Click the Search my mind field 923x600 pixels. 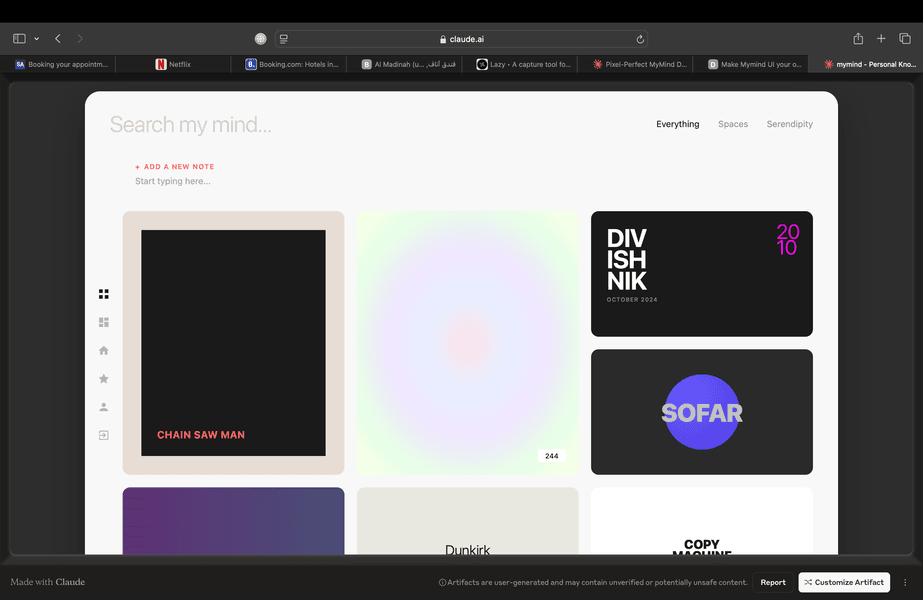(191, 125)
